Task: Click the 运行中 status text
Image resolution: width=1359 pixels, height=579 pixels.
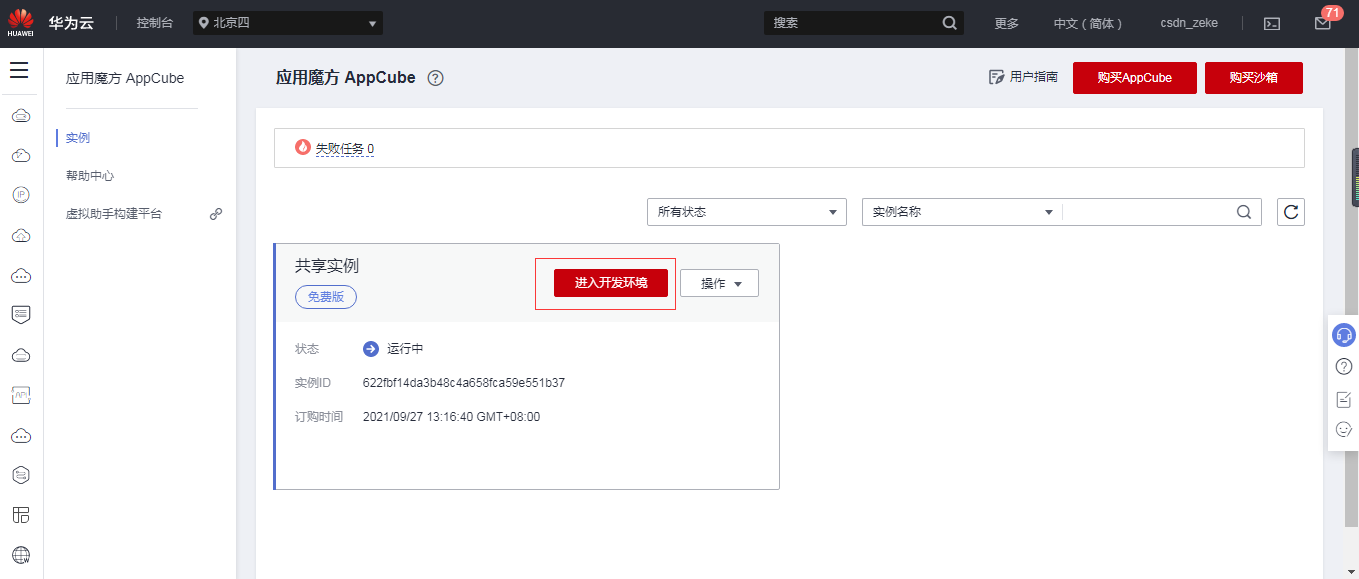Action: point(405,349)
